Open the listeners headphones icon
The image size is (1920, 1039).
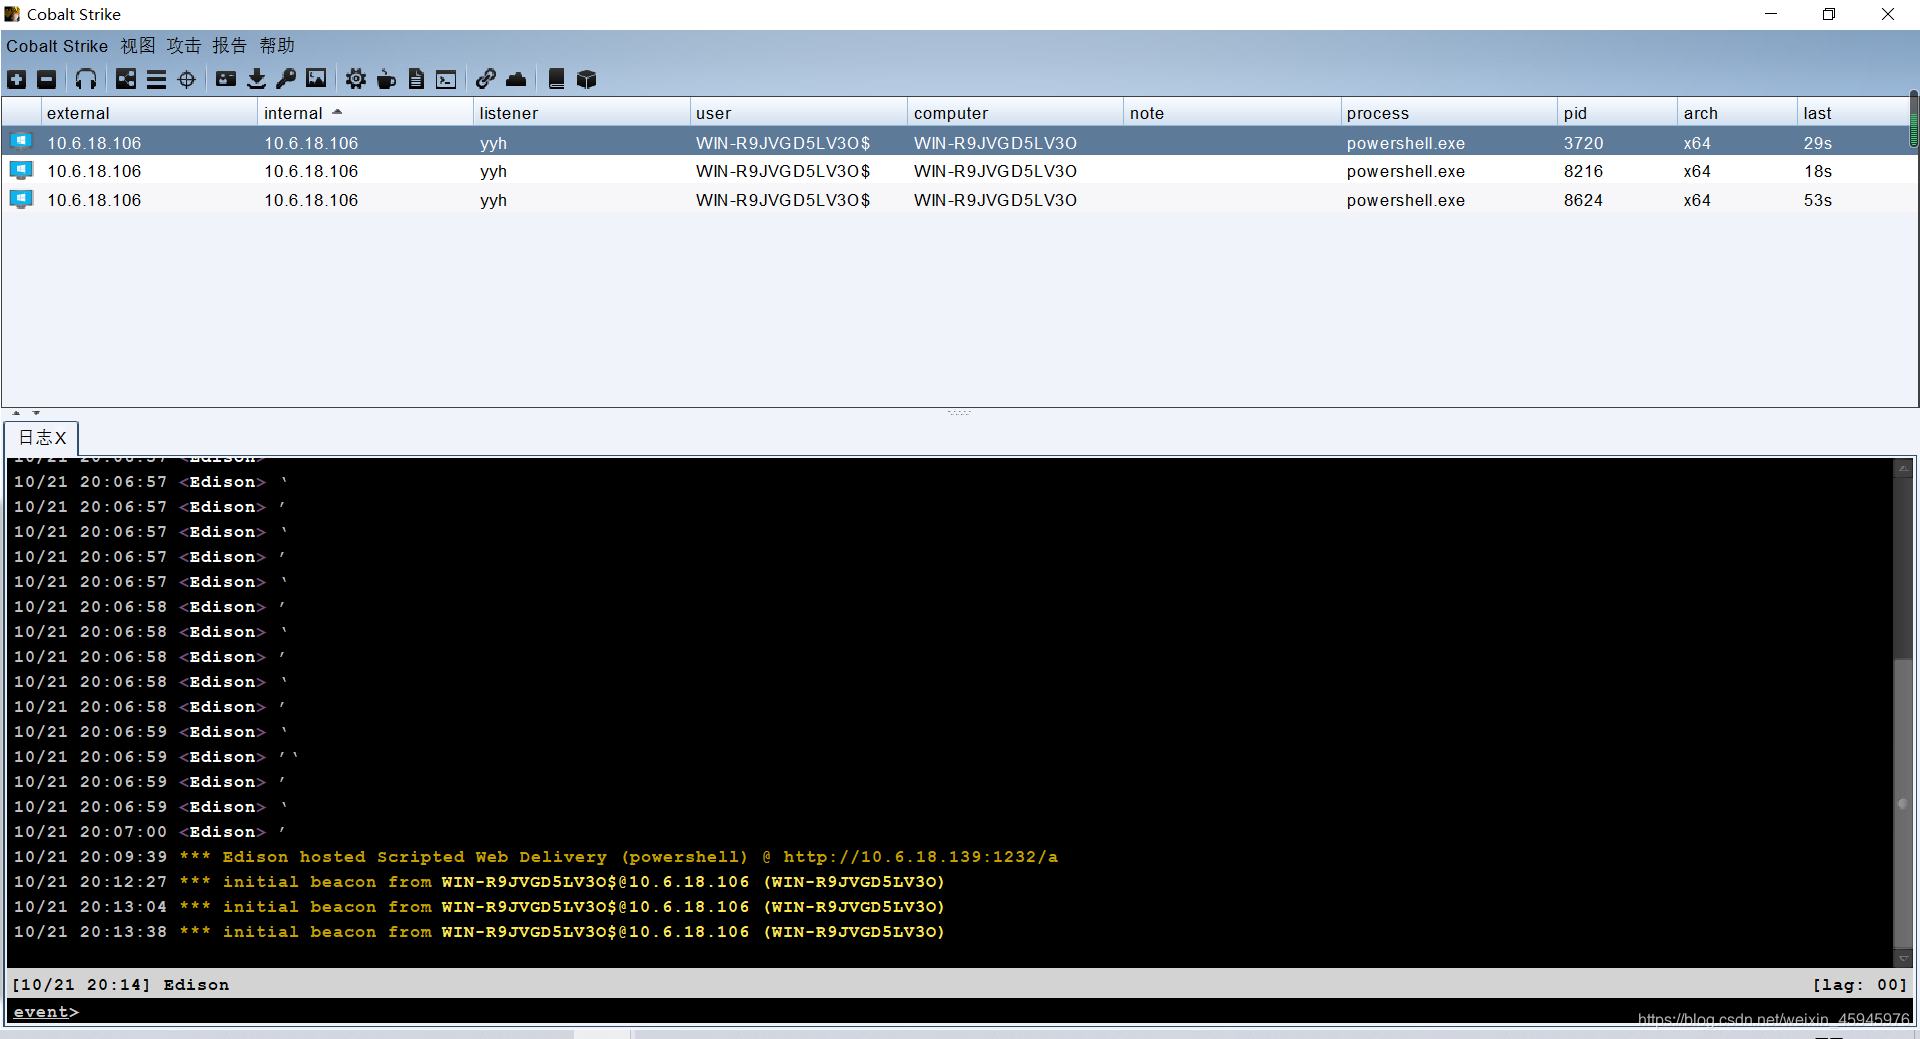pyautogui.click(x=86, y=79)
